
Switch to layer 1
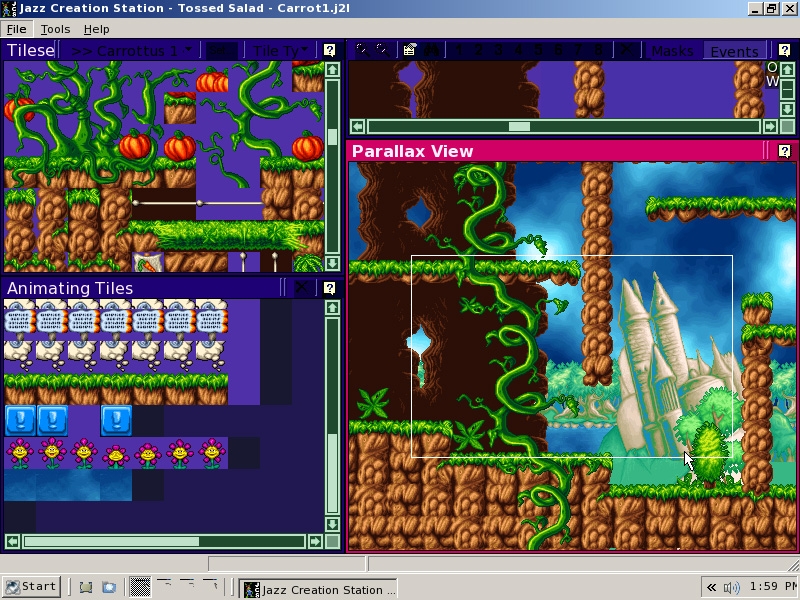(x=459, y=50)
